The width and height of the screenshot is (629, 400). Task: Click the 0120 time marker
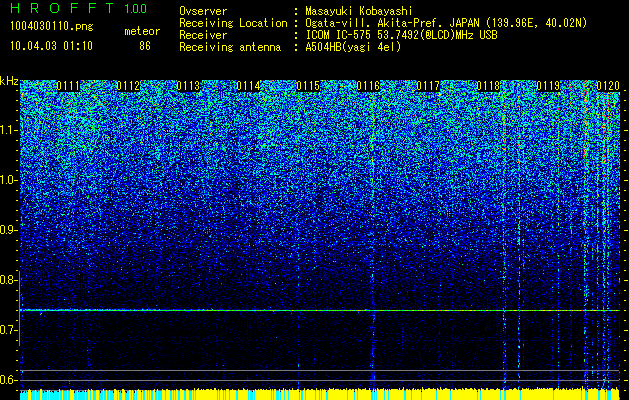(x=608, y=86)
